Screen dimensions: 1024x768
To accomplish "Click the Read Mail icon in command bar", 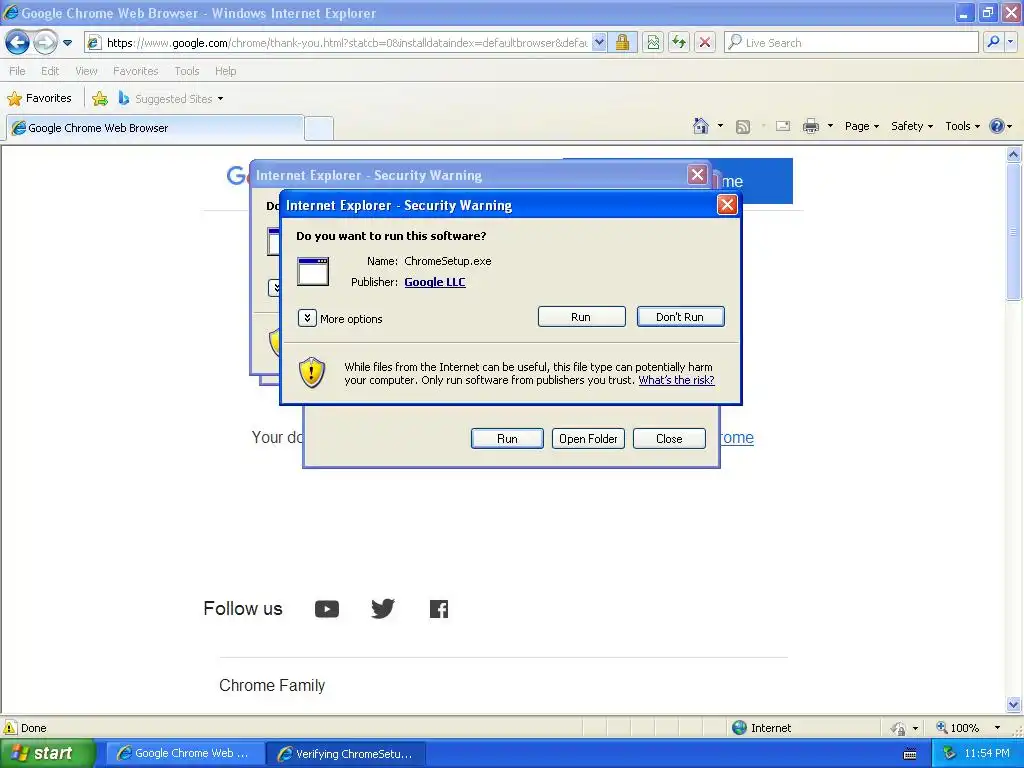I will pyautogui.click(x=783, y=126).
